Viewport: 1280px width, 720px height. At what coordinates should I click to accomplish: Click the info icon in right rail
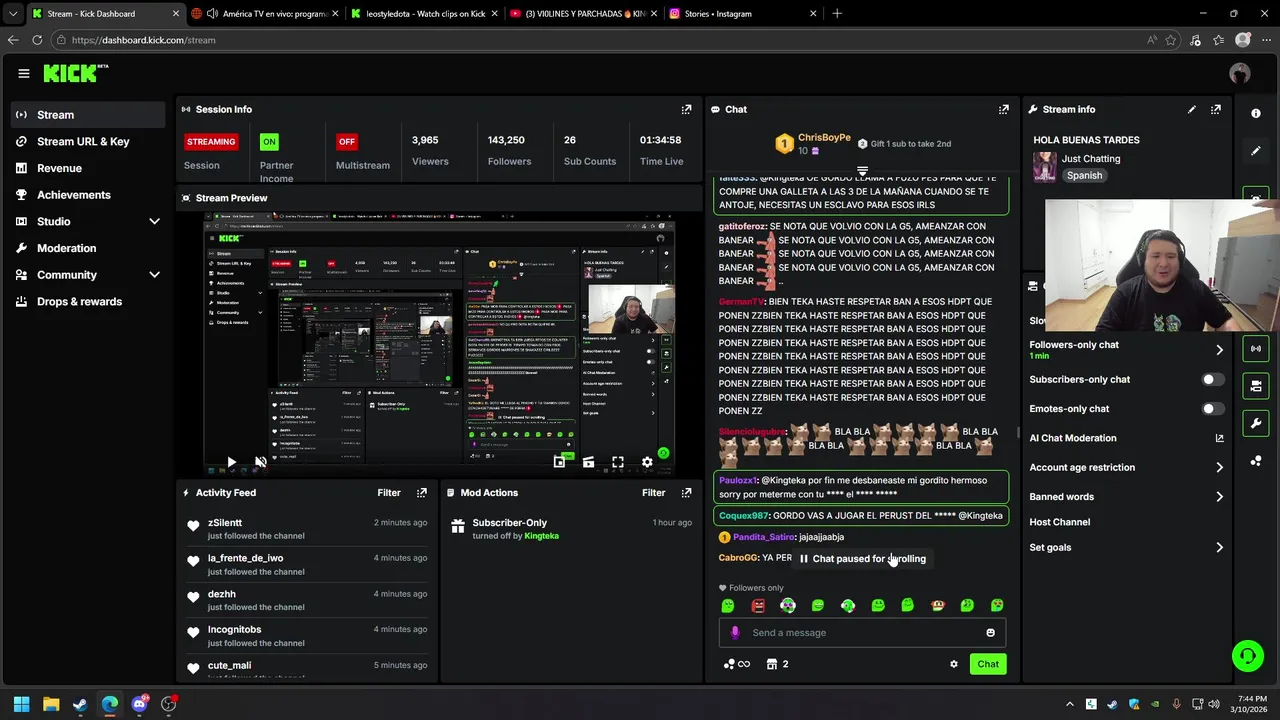[1256, 113]
